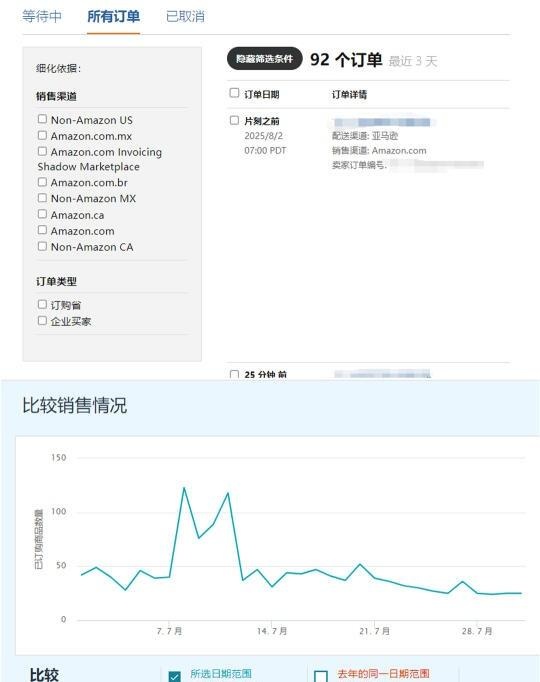Uncheck the 所选日期范围 comparison checkbox
Screen dimensions: 540x682
pos(174,676)
